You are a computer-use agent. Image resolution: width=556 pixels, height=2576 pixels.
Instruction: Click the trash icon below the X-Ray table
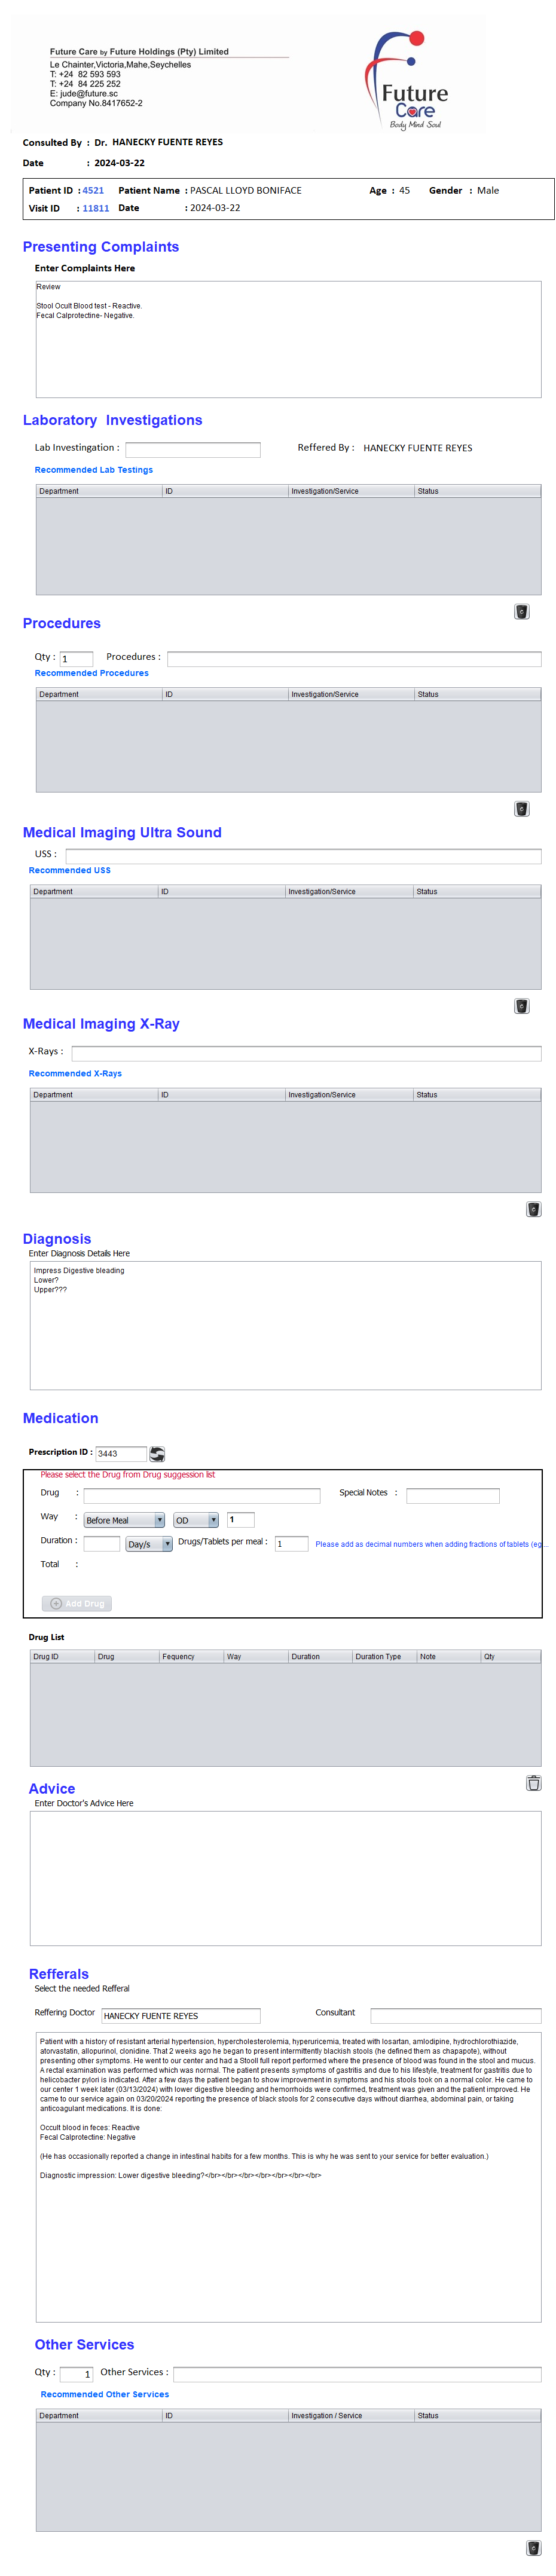(533, 1208)
